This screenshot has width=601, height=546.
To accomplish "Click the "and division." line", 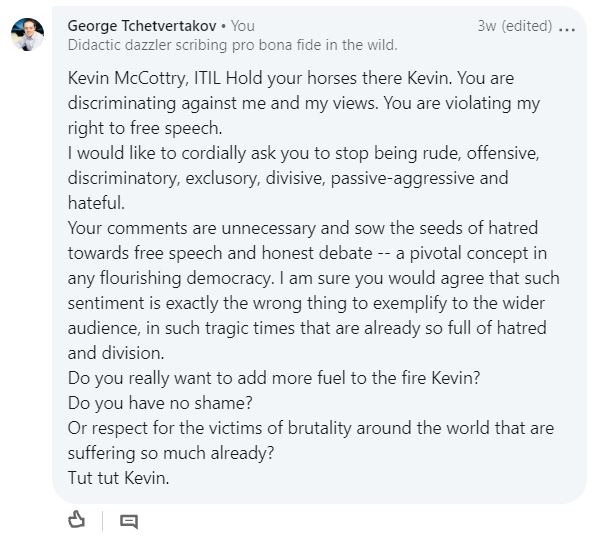I will point(116,353).
